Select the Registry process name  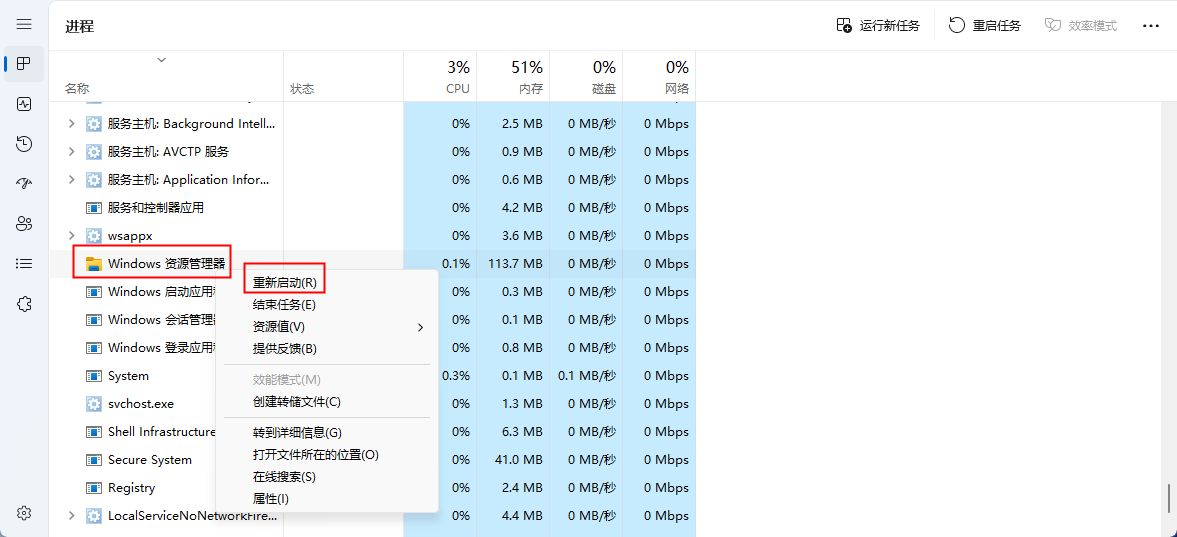coord(131,487)
